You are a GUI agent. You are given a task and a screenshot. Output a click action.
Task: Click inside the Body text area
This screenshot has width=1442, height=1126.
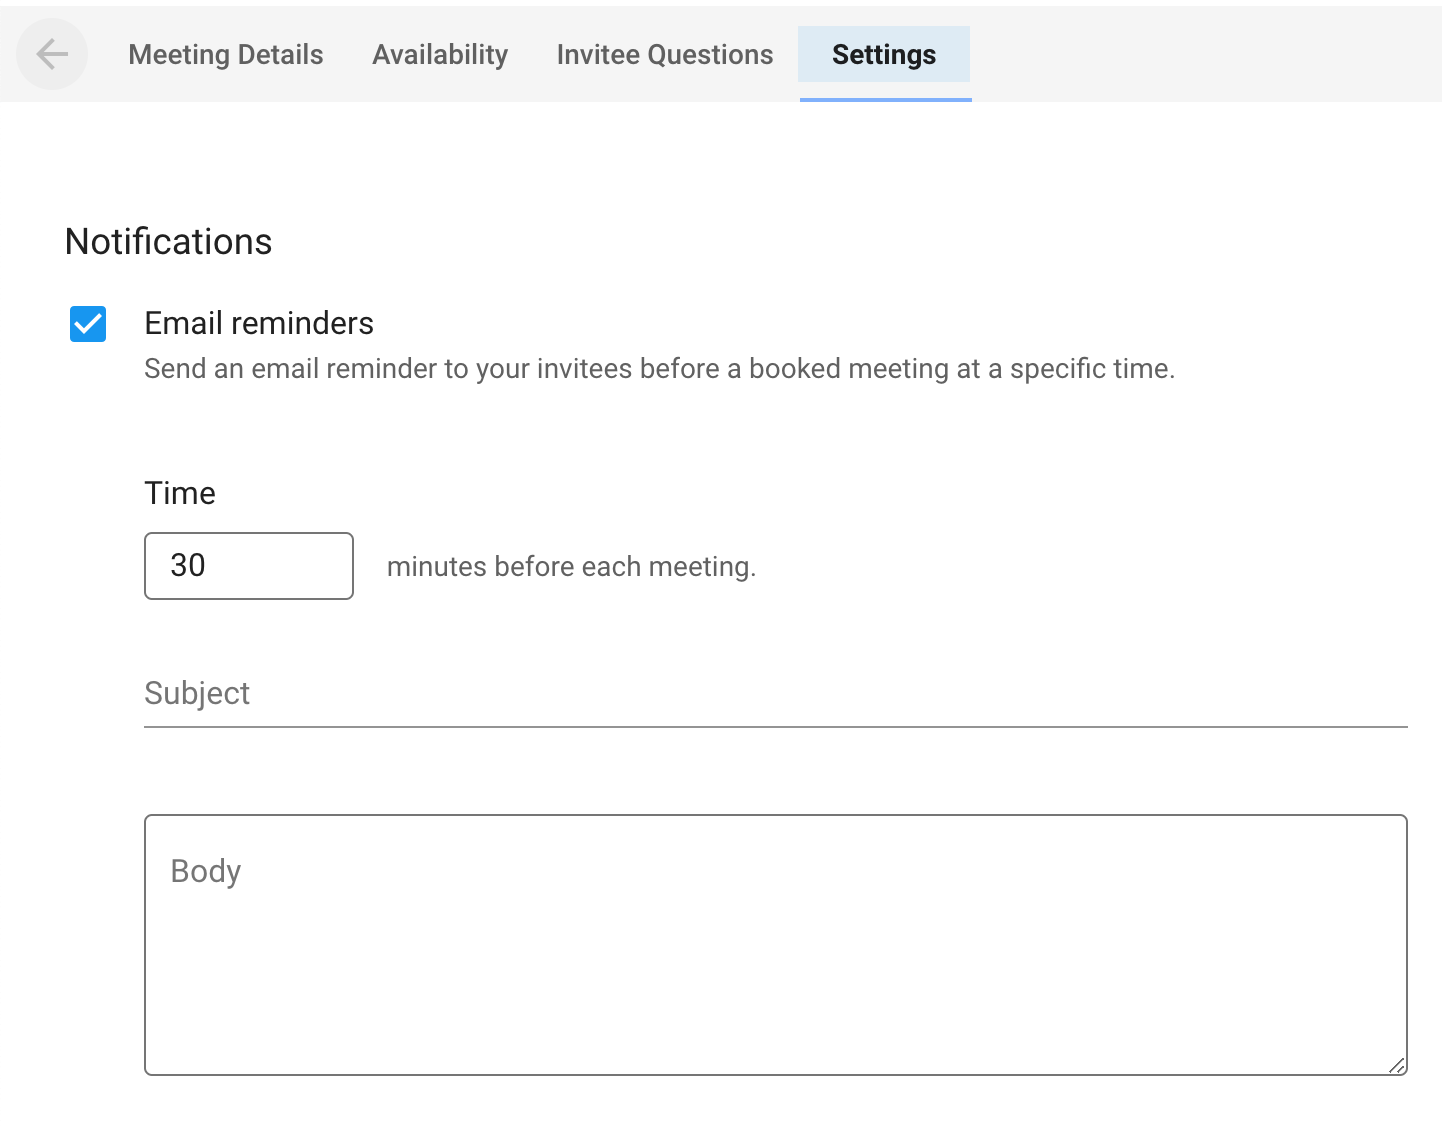point(776,945)
